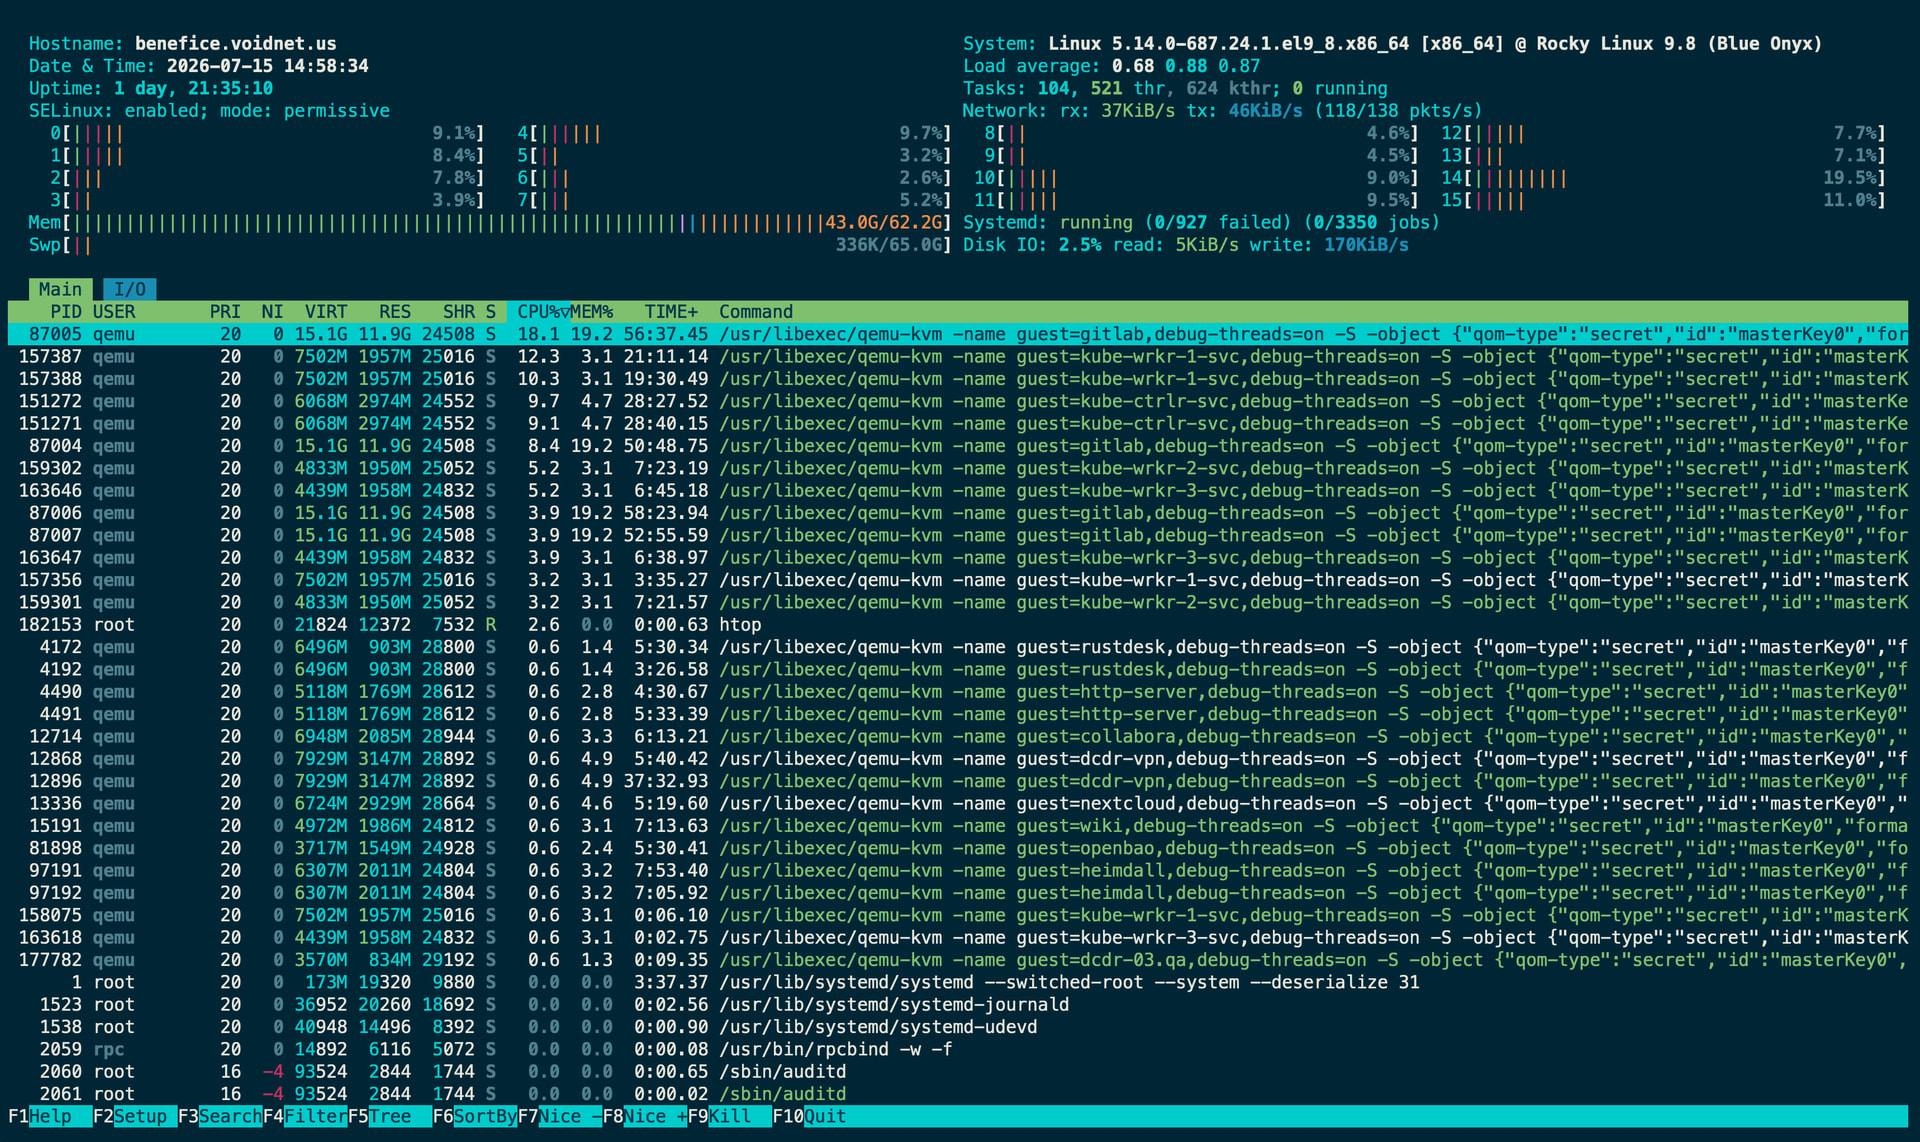Select process row PID 159302
The width and height of the screenshot is (1920, 1142).
pyautogui.click(x=958, y=468)
